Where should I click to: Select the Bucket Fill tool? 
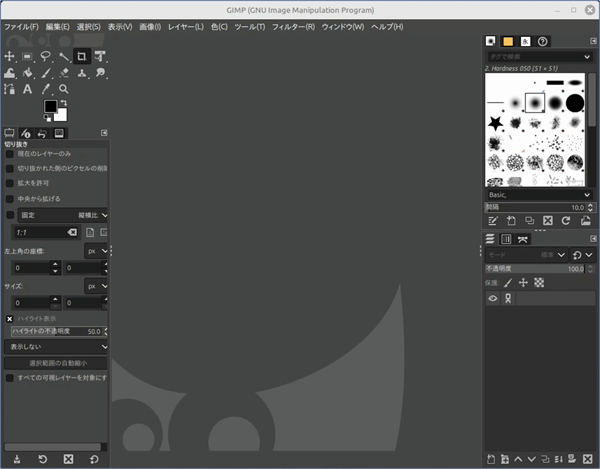(27, 73)
